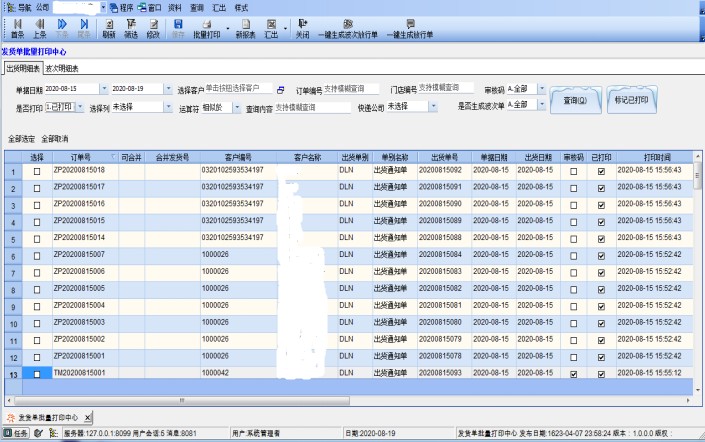Click the 全部取消 link

[x=55, y=139]
